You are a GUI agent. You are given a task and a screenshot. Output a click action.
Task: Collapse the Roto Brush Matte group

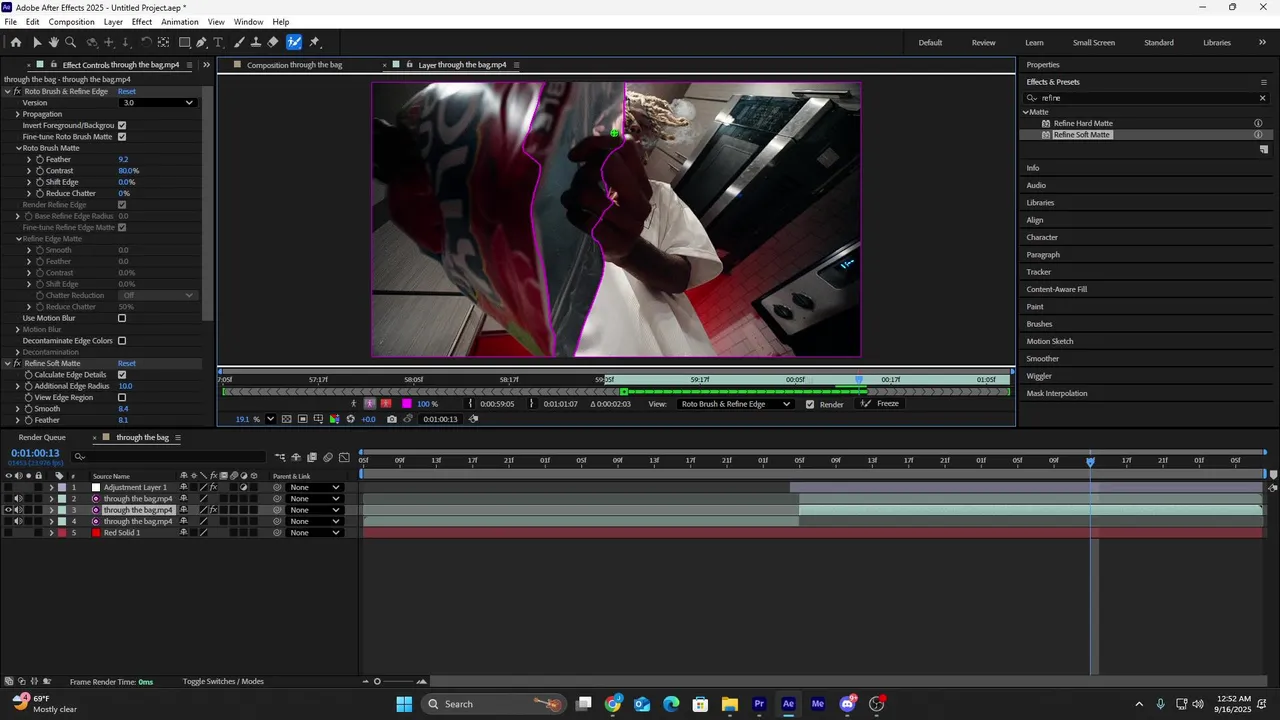18,148
